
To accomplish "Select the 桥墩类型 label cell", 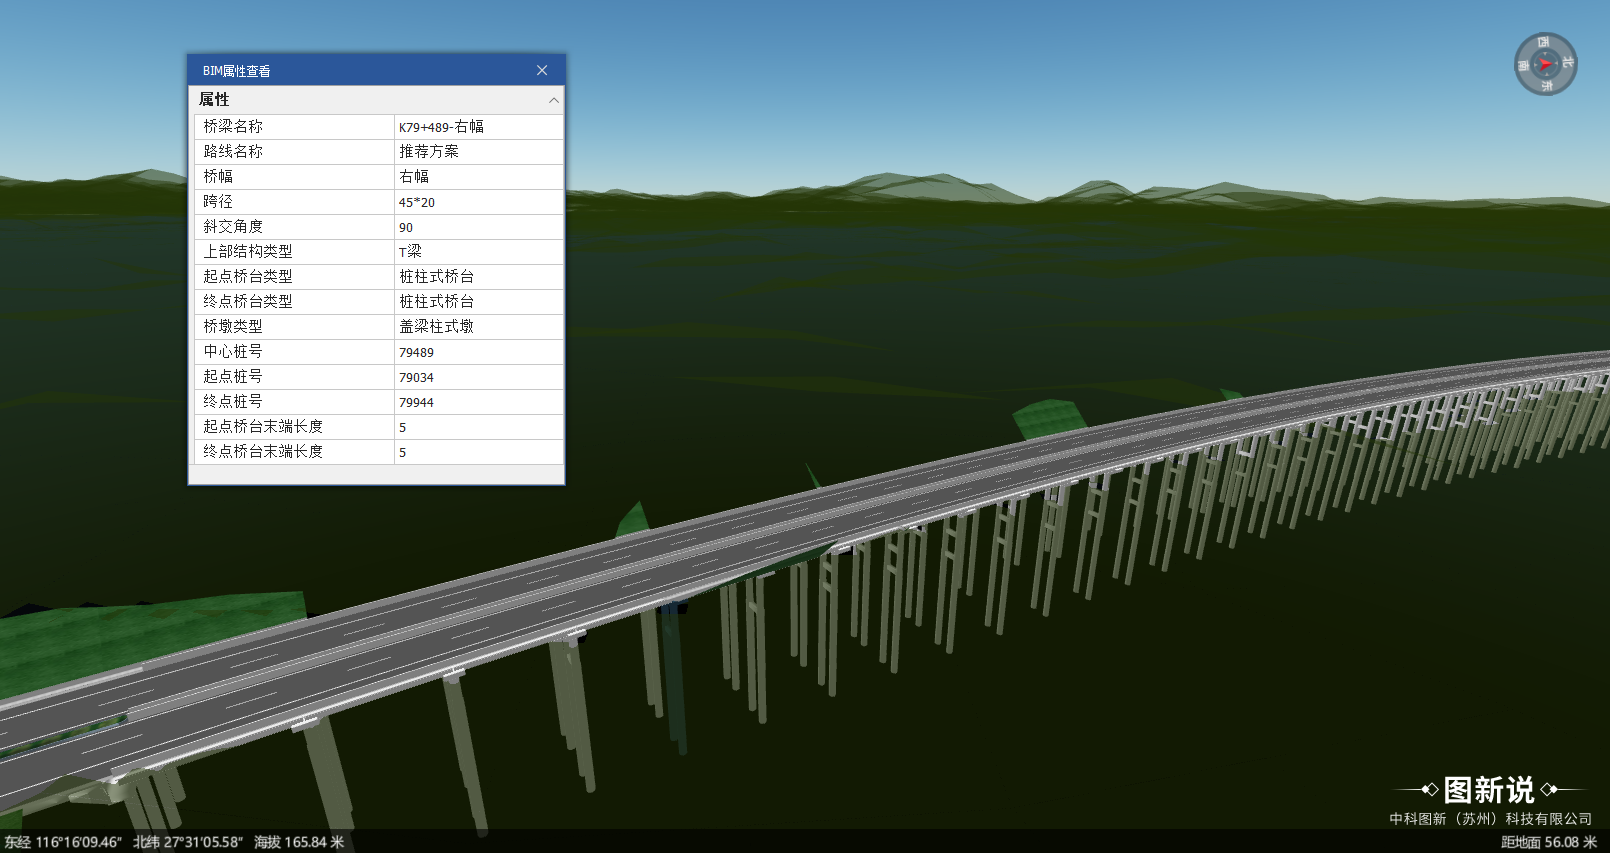I will 294,327.
